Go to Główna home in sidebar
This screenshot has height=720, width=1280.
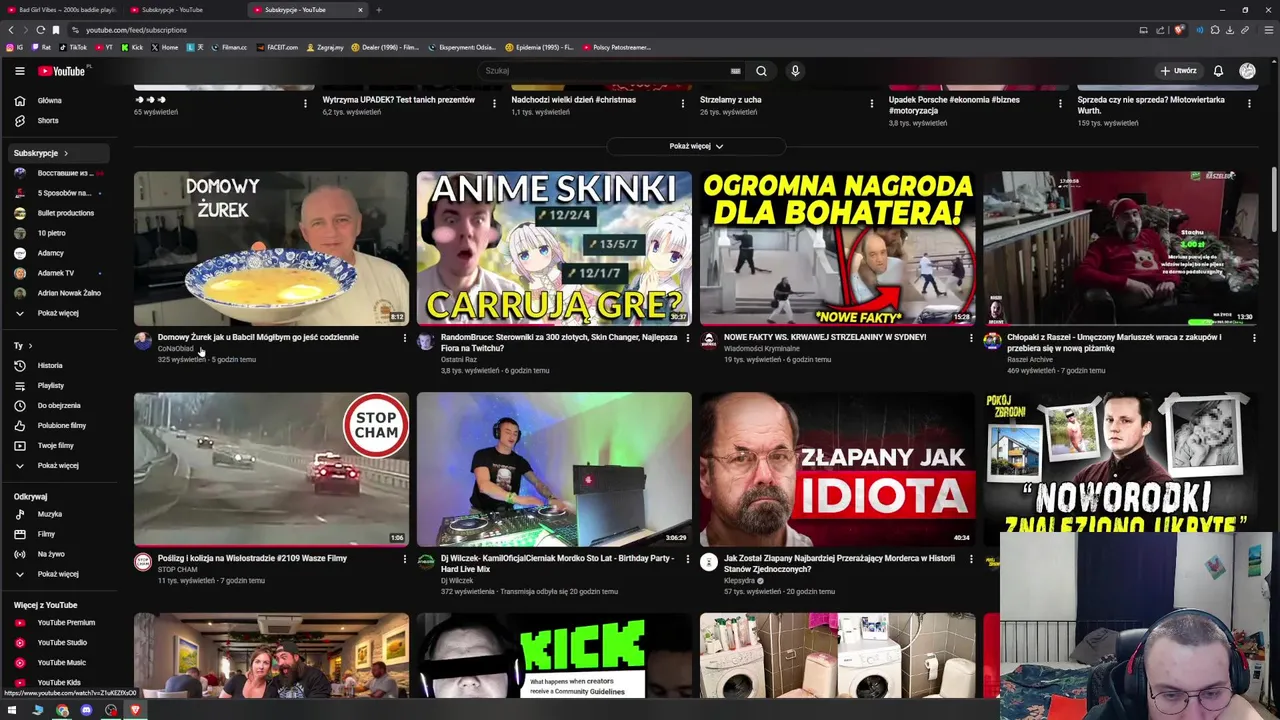(60, 100)
